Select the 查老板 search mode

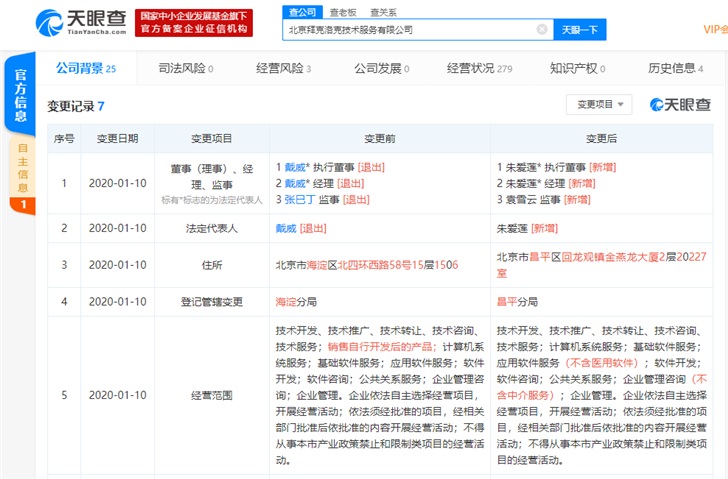click(340, 11)
